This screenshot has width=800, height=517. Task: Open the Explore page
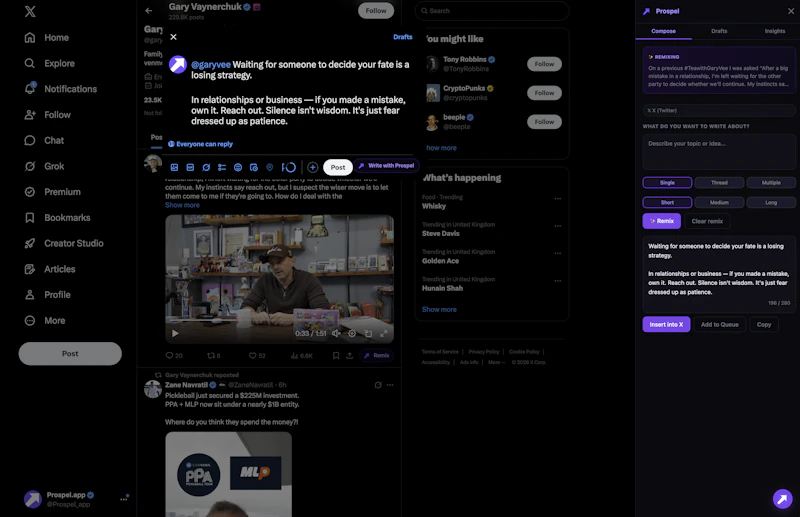tap(49, 63)
